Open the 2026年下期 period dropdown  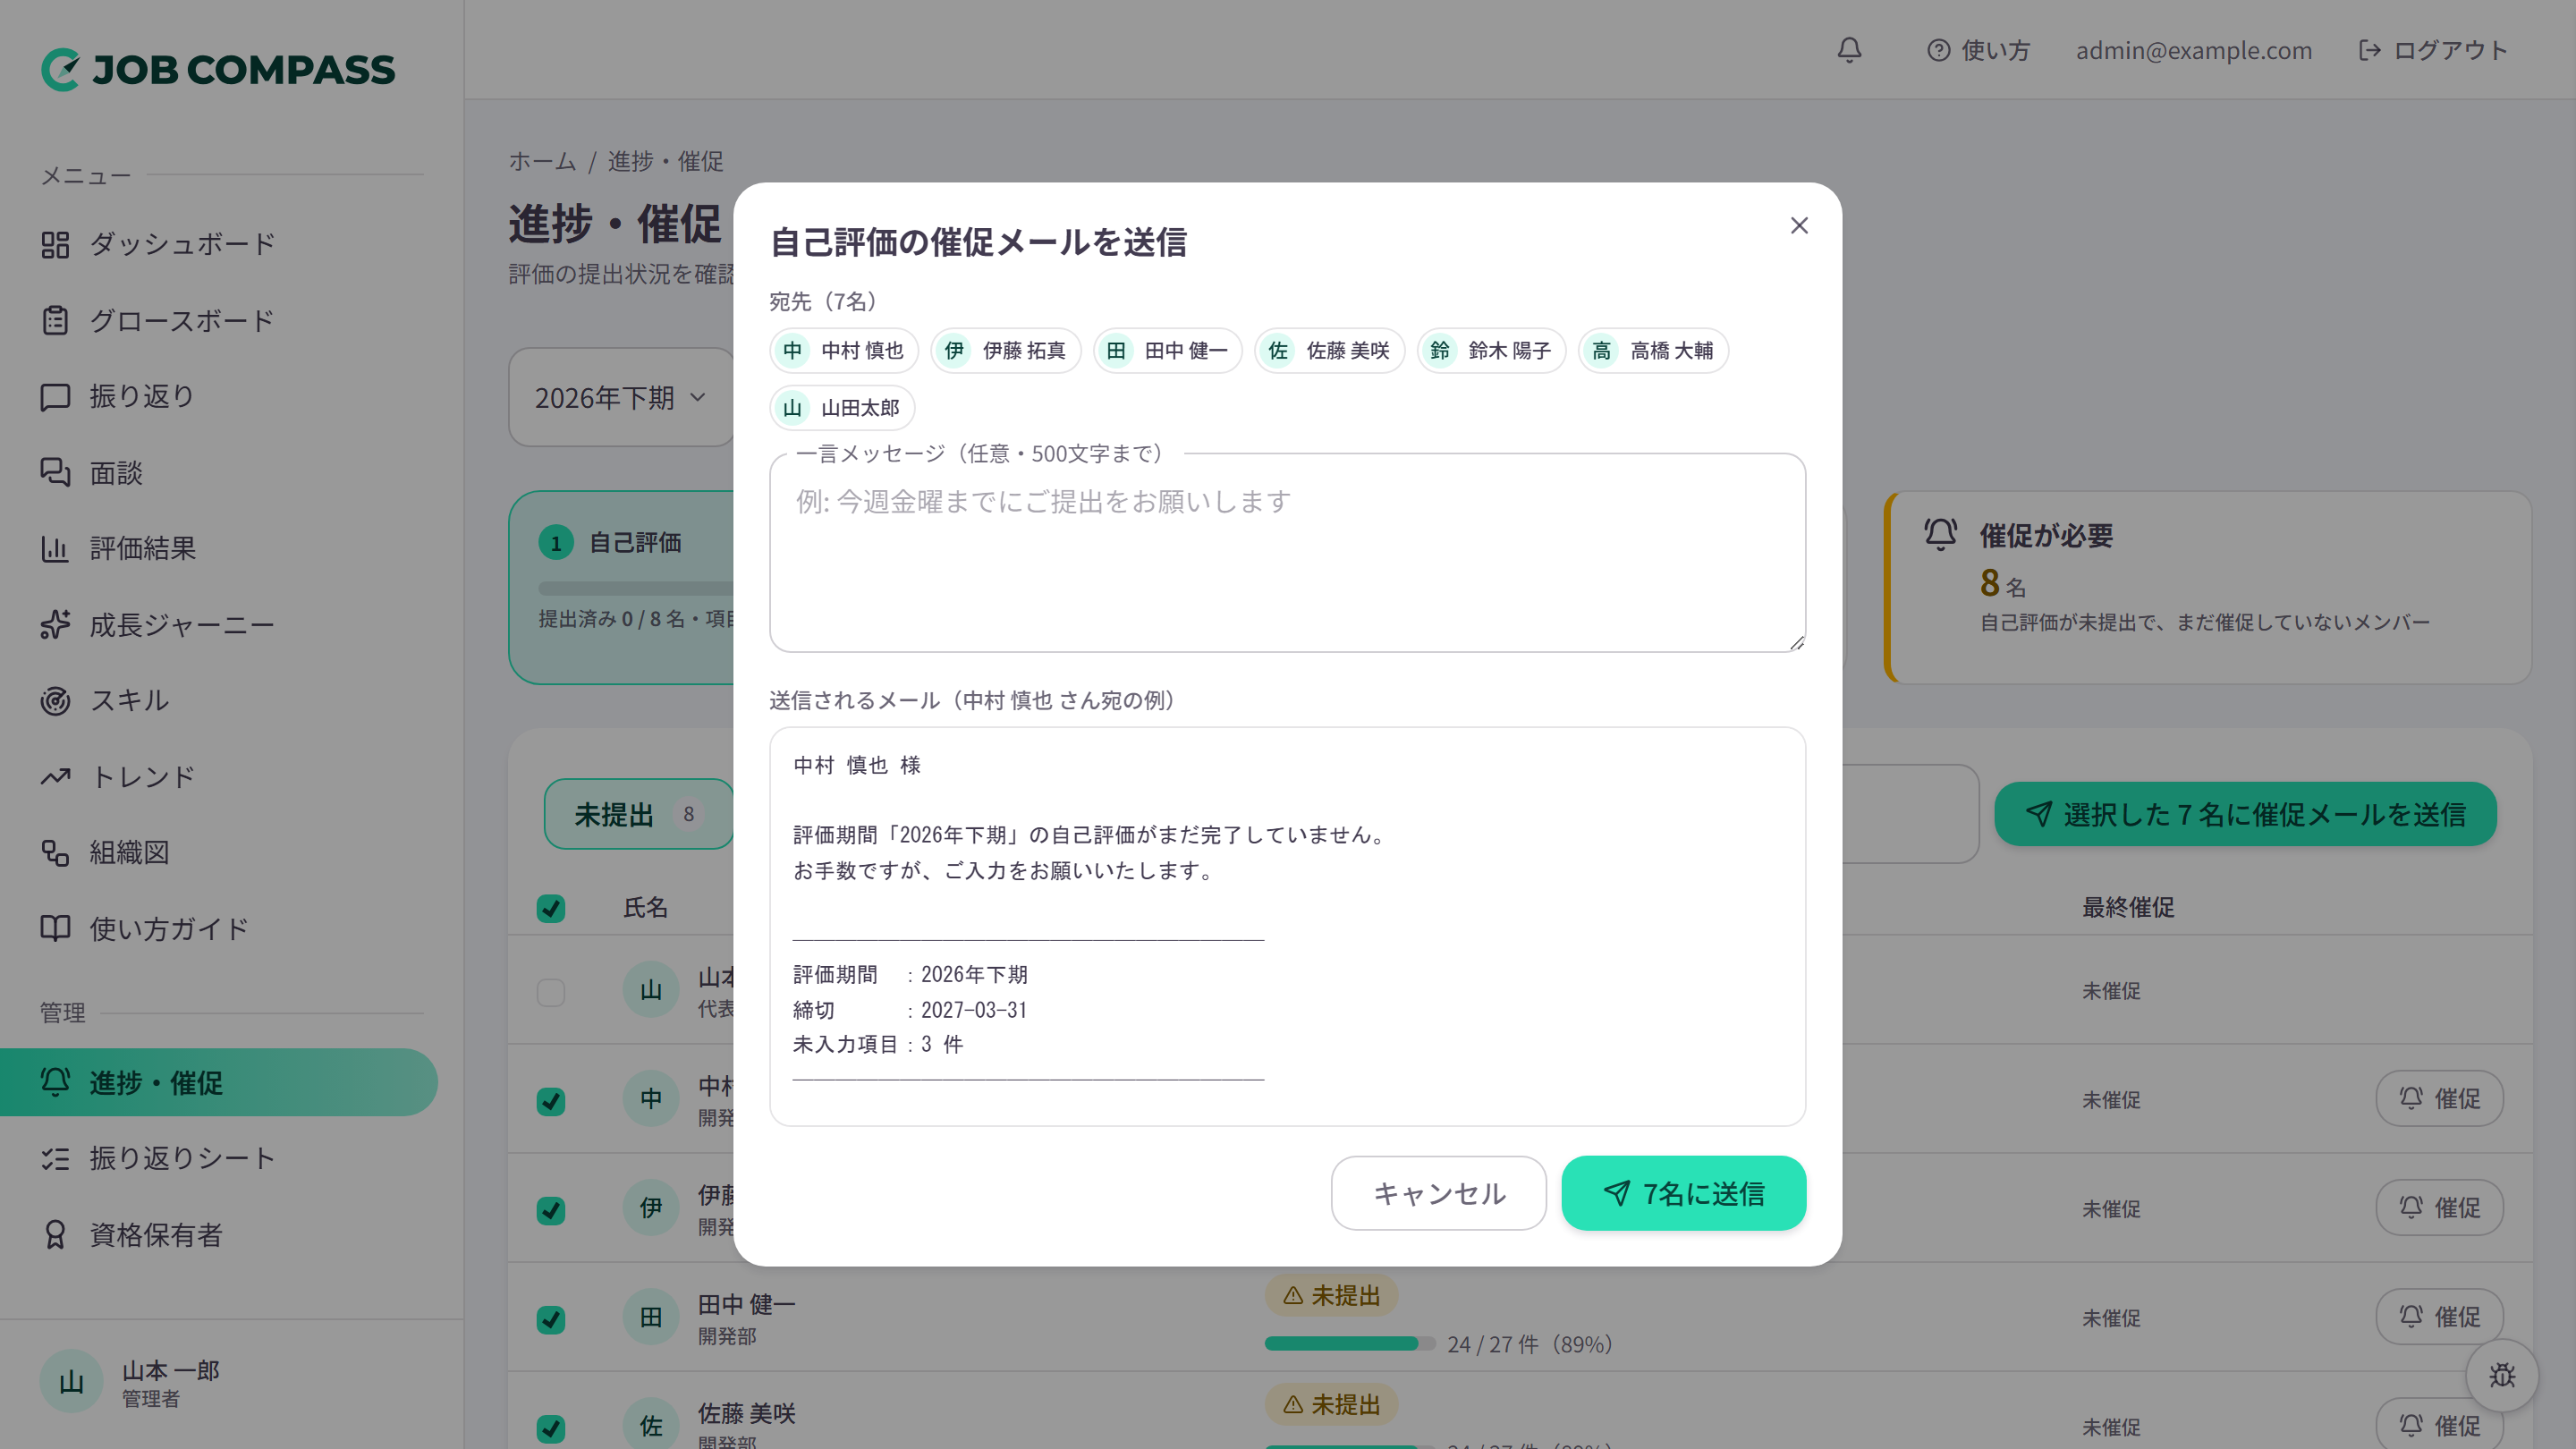click(x=621, y=398)
